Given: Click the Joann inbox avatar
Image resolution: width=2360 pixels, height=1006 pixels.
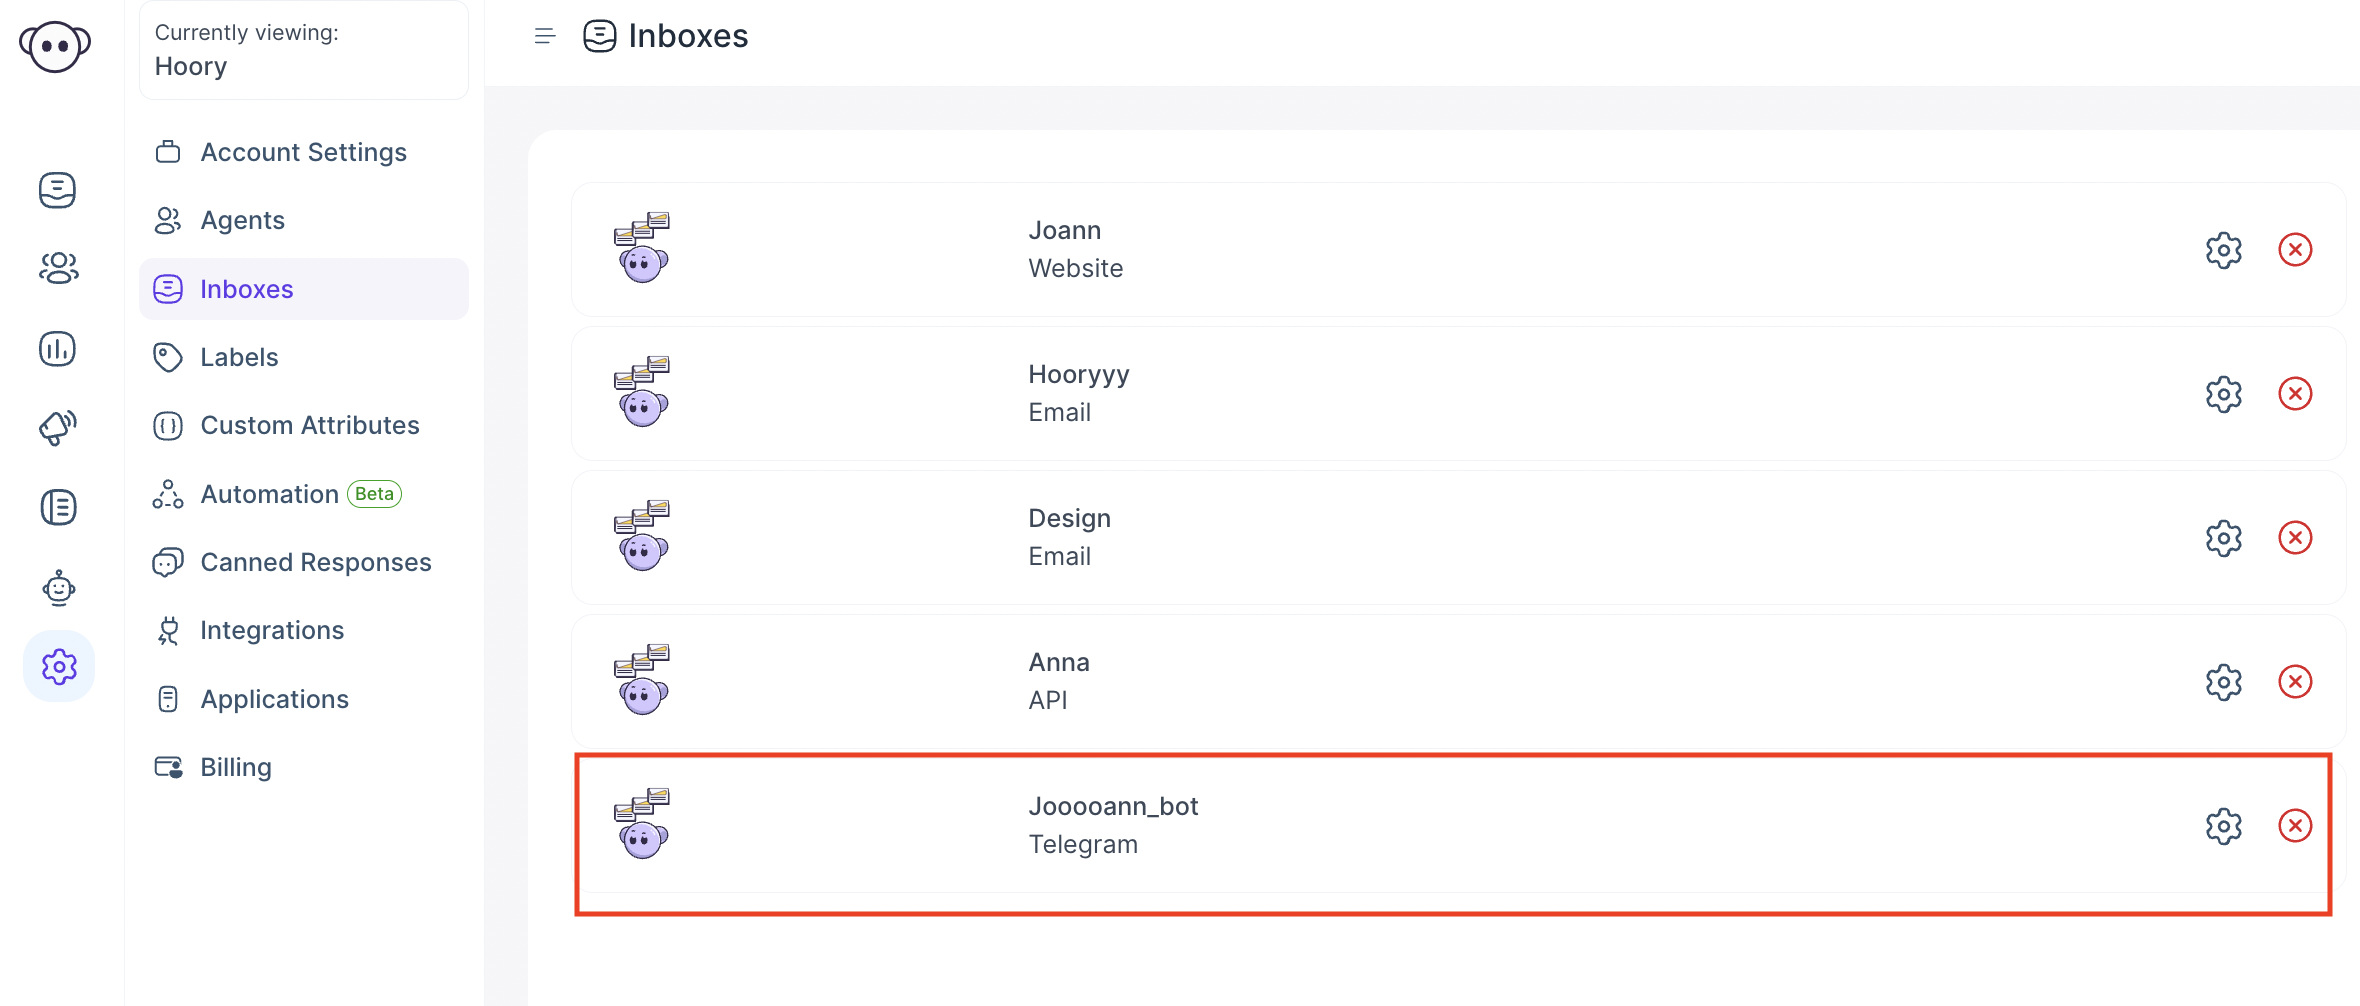Looking at the screenshot, I should pos(642,248).
